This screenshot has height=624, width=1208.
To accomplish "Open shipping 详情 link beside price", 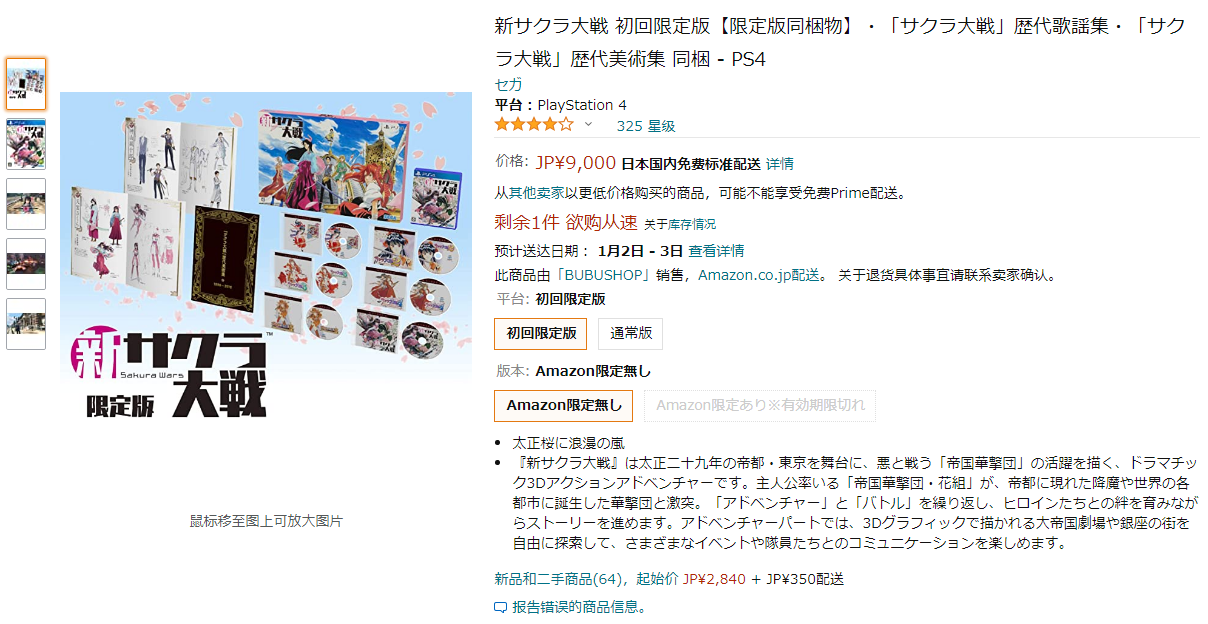I will tap(780, 163).
